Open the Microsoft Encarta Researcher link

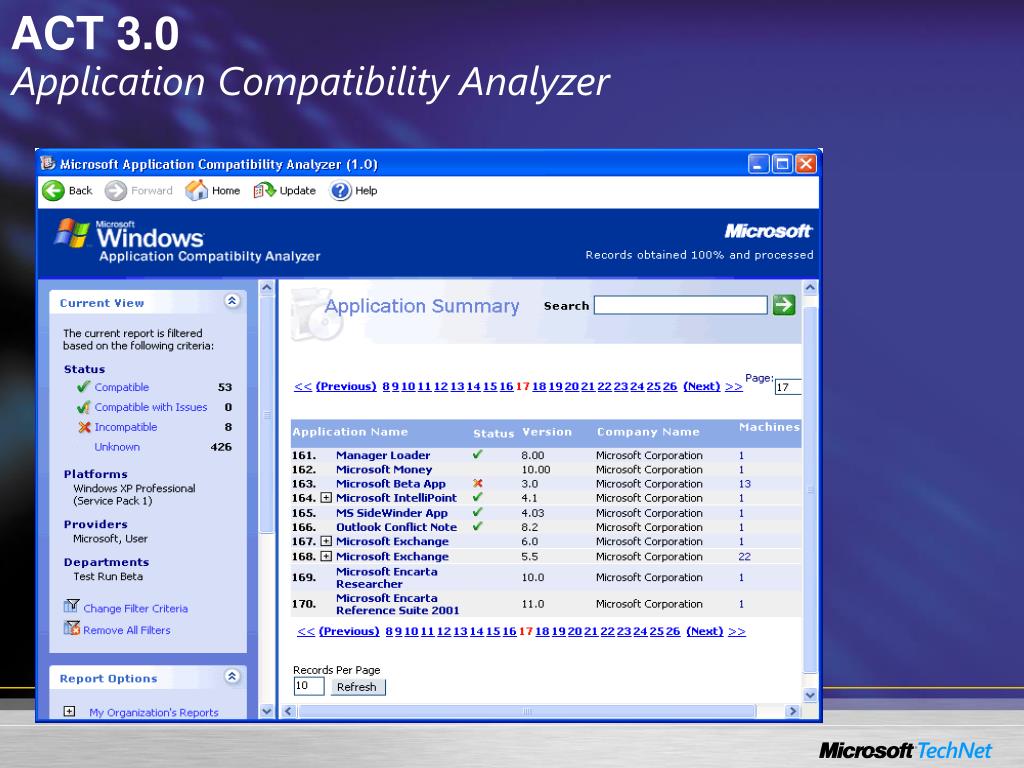tap(387, 578)
